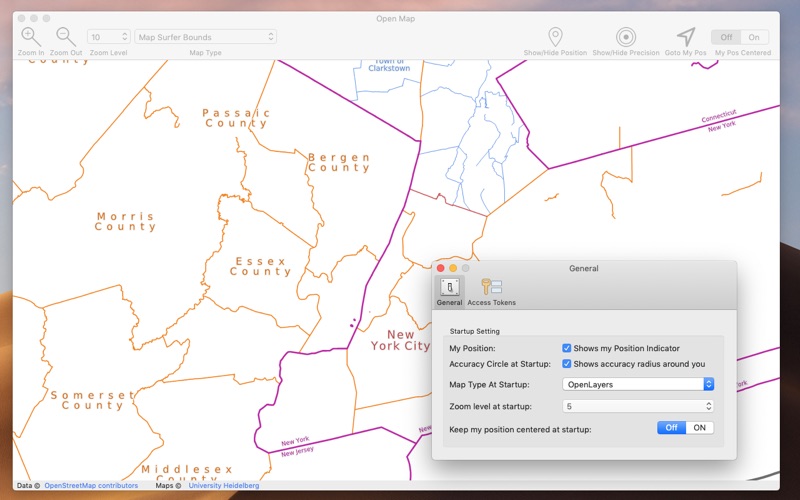
Task: Switch My Pos Centered to Off
Action: coord(726,37)
